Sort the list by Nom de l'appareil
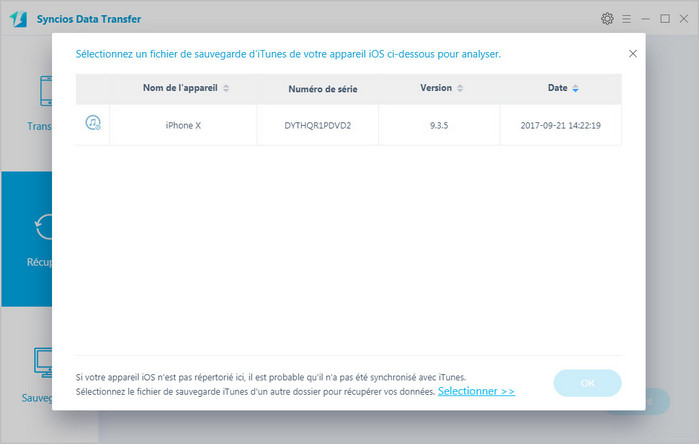The image size is (699, 444). (226, 89)
